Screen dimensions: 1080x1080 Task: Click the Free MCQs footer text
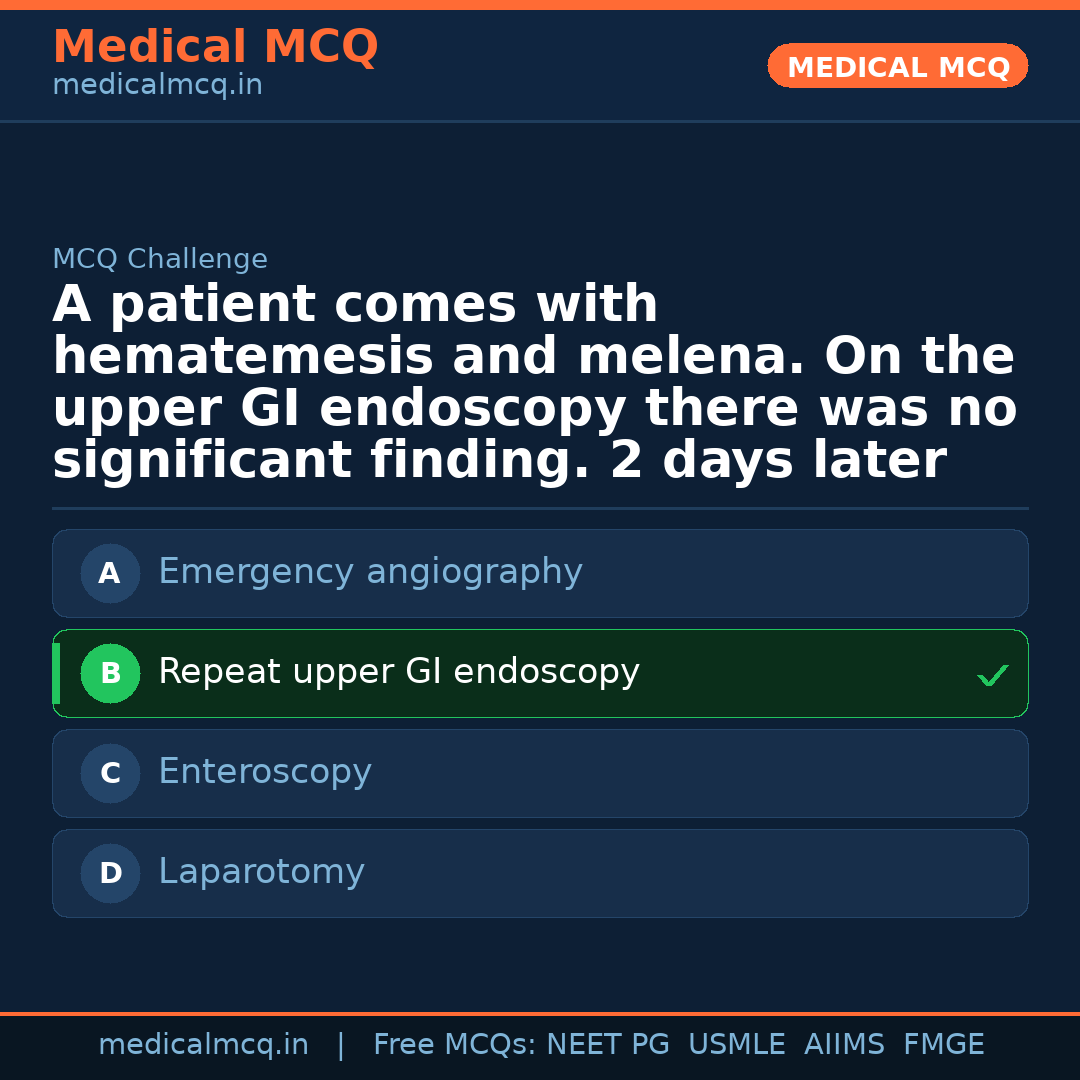454,1045
